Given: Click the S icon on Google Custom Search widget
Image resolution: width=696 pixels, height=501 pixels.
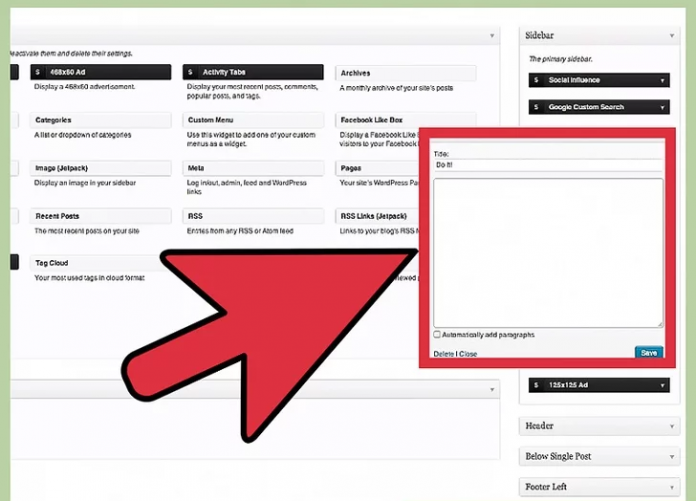Looking at the screenshot, I should [535, 107].
